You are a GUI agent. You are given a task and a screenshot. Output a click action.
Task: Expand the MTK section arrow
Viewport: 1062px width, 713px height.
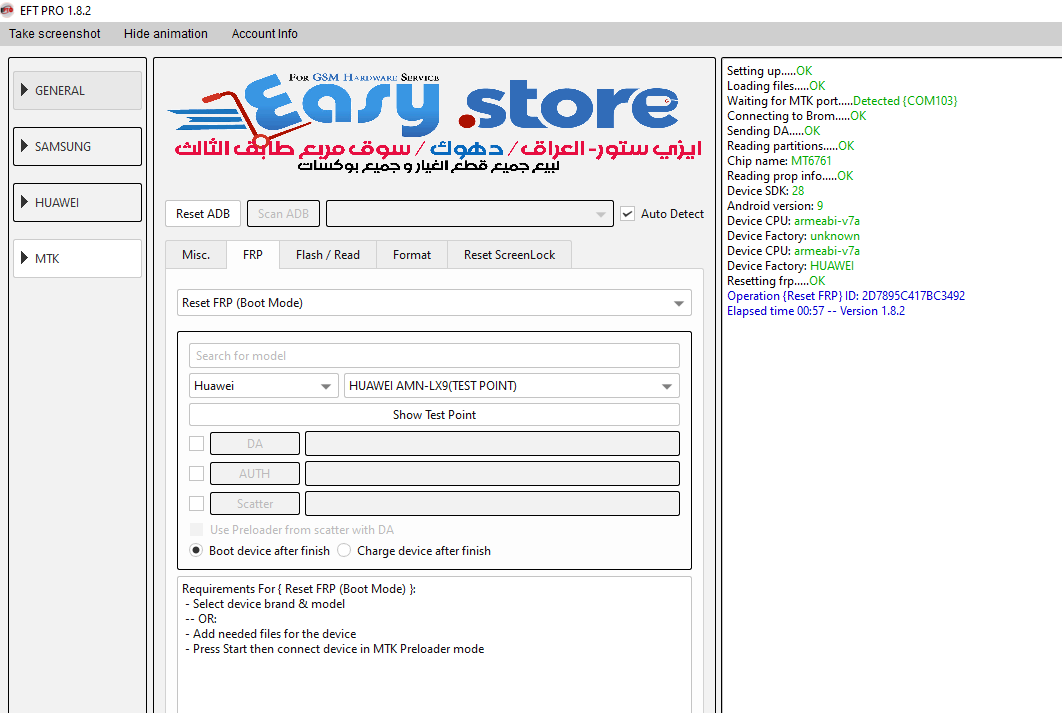[x=24, y=258]
